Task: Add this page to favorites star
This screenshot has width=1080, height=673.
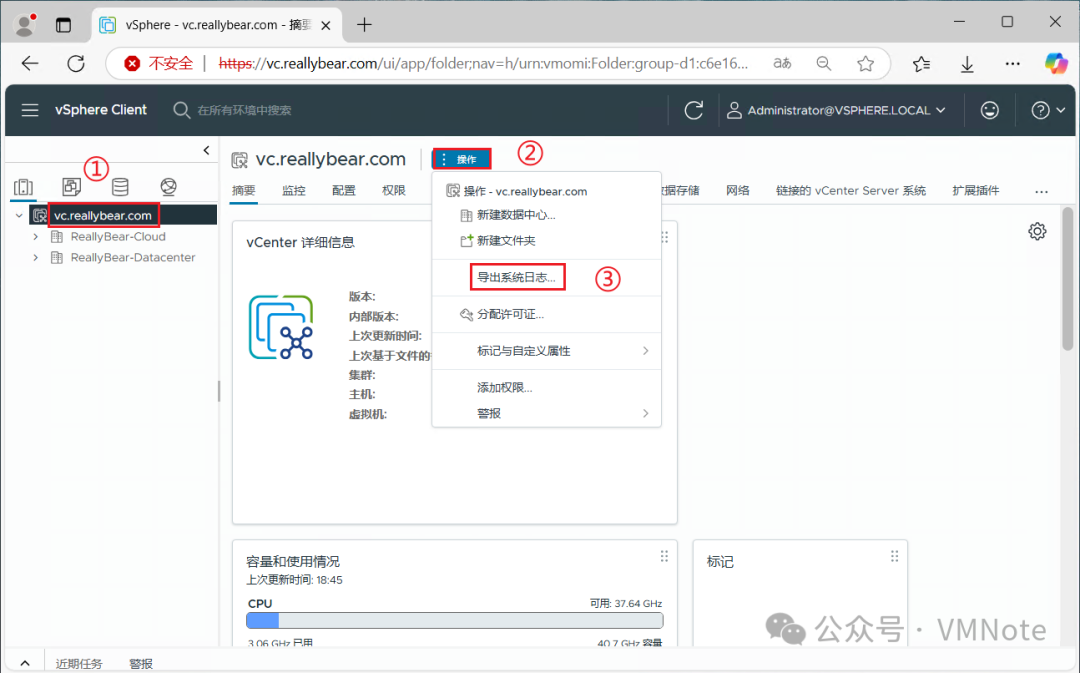Action: (x=866, y=63)
